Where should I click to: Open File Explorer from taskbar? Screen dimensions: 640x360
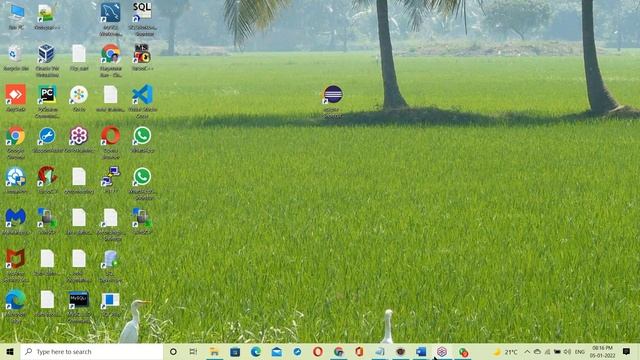pos(214,351)
